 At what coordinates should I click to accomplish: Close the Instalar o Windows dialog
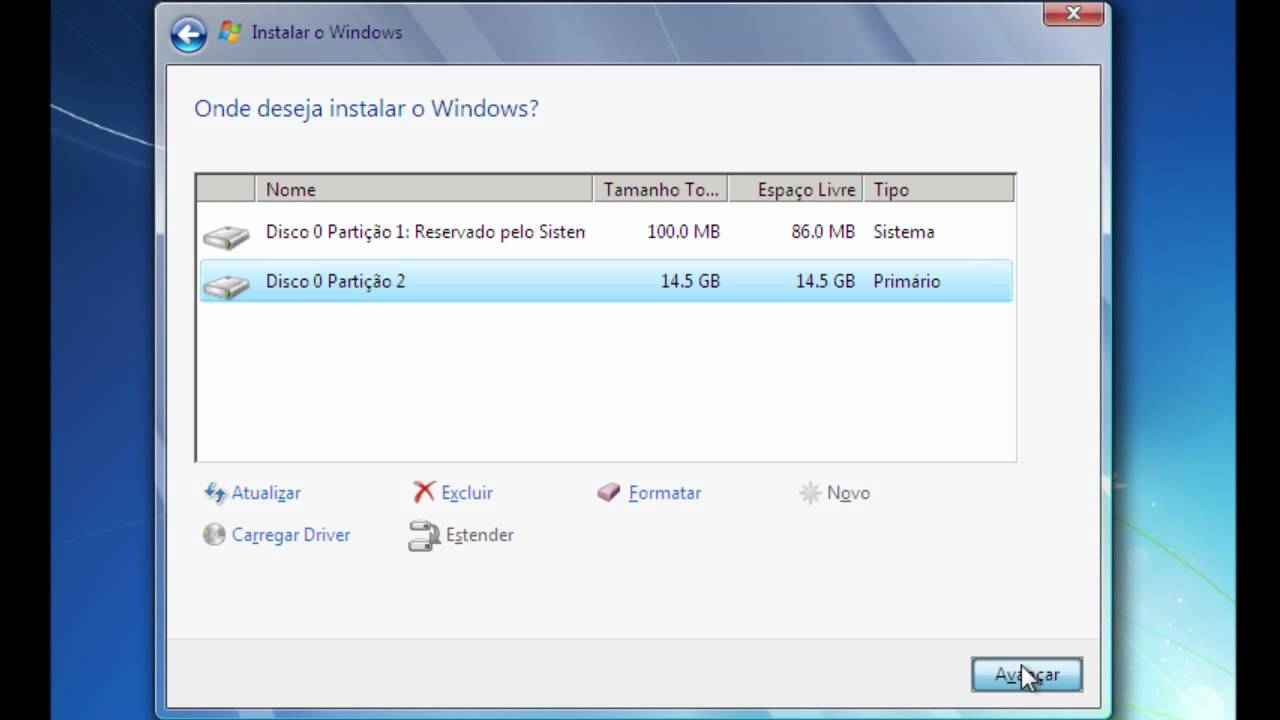1073,13
